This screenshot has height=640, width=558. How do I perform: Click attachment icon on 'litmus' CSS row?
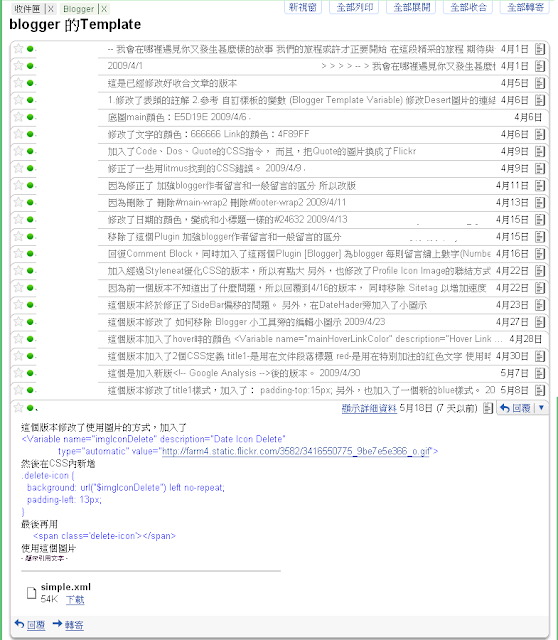pos(540,169)
